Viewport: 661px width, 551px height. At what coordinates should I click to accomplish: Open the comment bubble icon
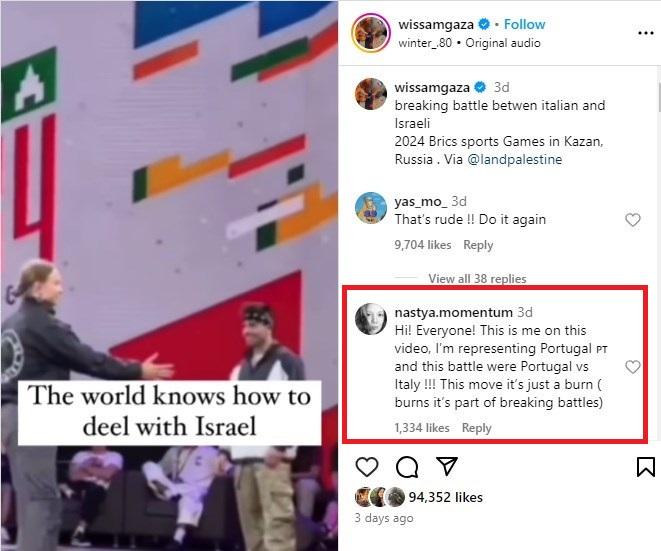tap(407, 467)
